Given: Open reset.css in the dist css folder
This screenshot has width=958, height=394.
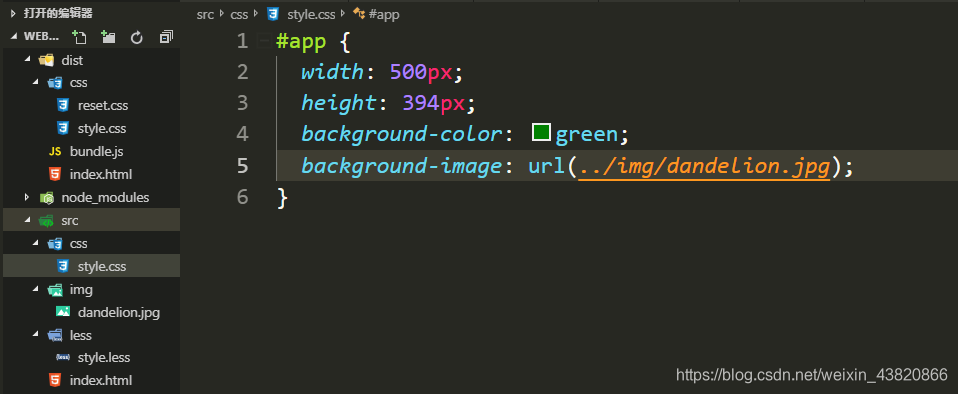Looking at the screenshot, I should (x=103, y=105).
